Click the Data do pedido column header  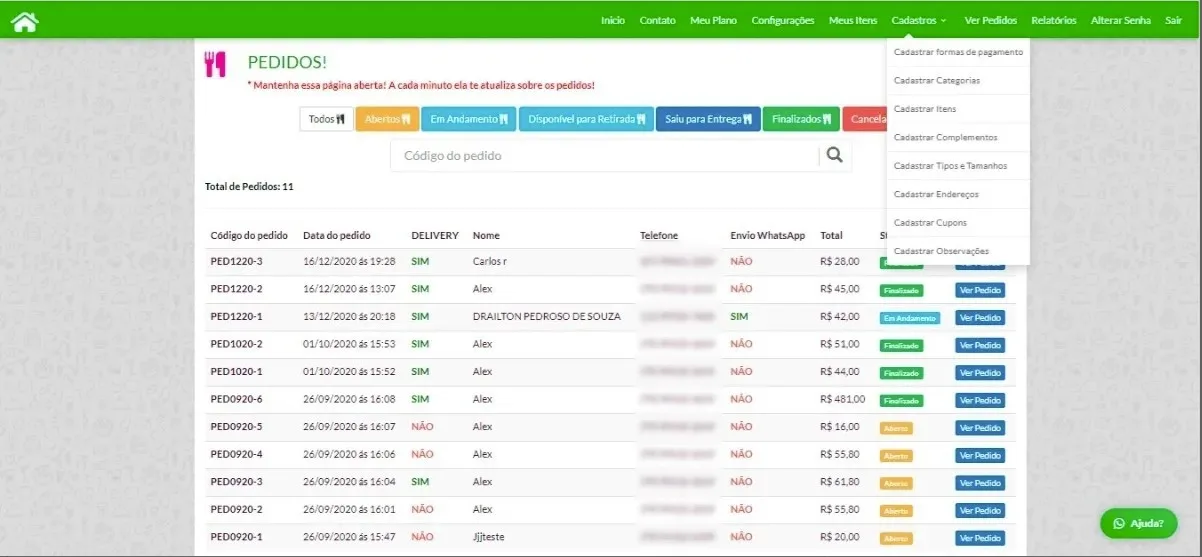point(337,236)
